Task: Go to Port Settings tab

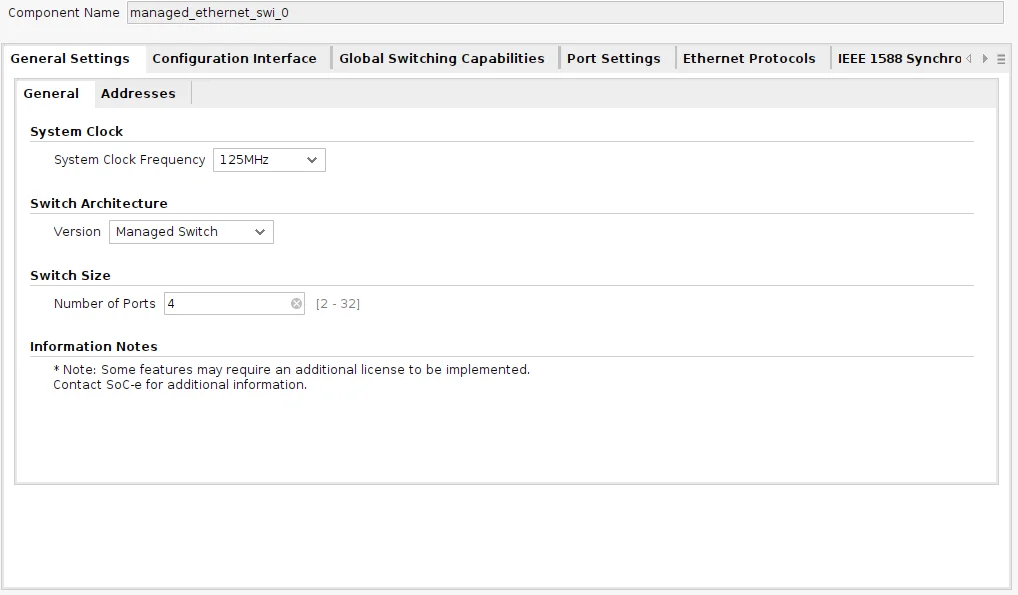Action: 614,58
